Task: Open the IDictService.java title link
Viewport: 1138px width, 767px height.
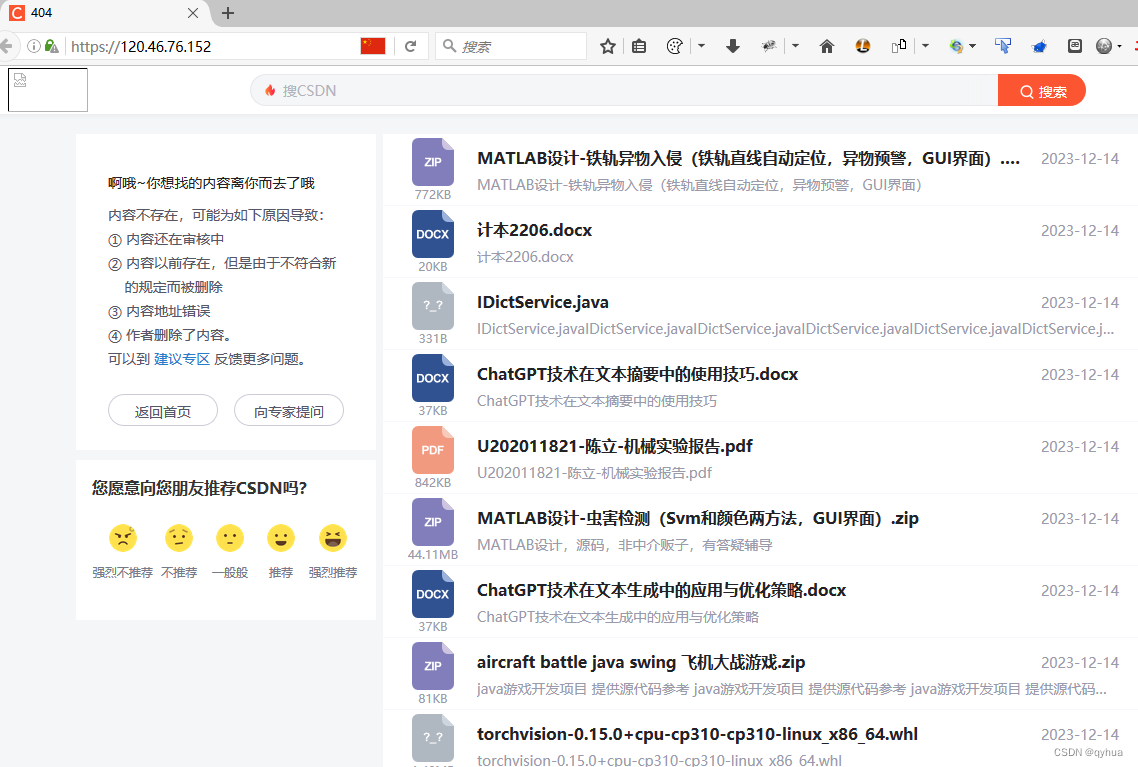Action: [543, 302]
